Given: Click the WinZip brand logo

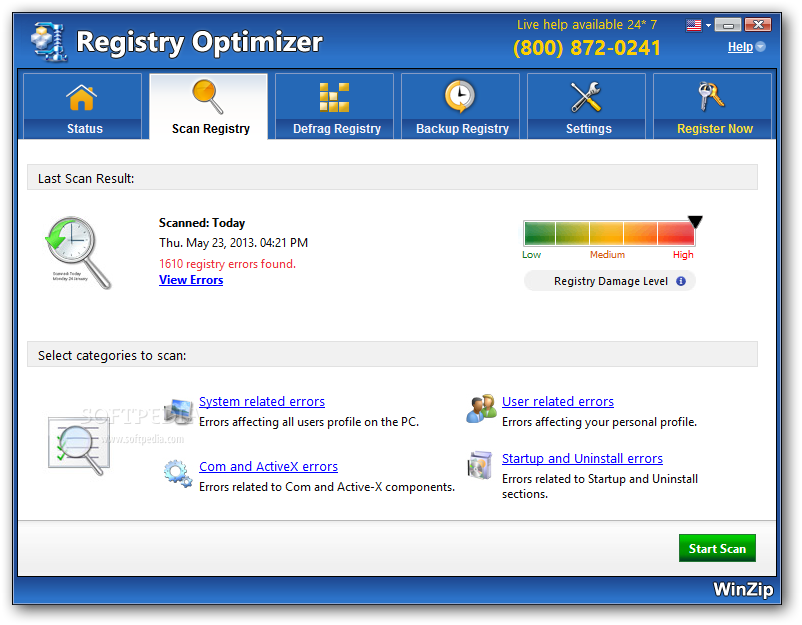Looking at the screenshot, I should click(743, 589).
